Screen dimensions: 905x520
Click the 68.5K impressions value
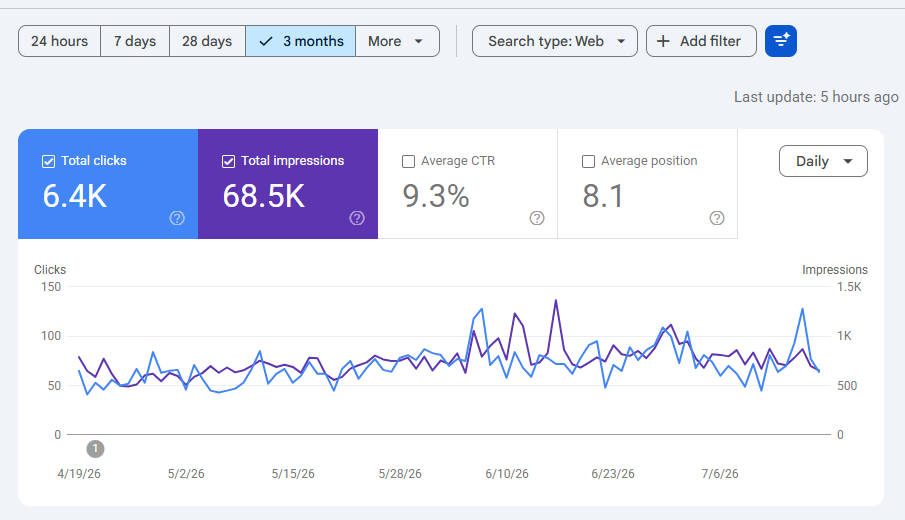coord(264,196)
